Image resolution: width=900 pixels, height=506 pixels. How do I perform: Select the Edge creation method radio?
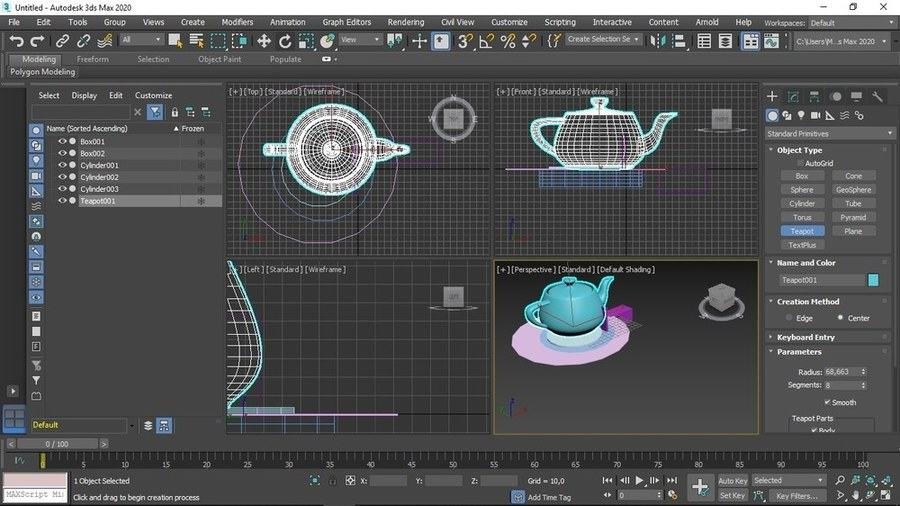(789, 318)
